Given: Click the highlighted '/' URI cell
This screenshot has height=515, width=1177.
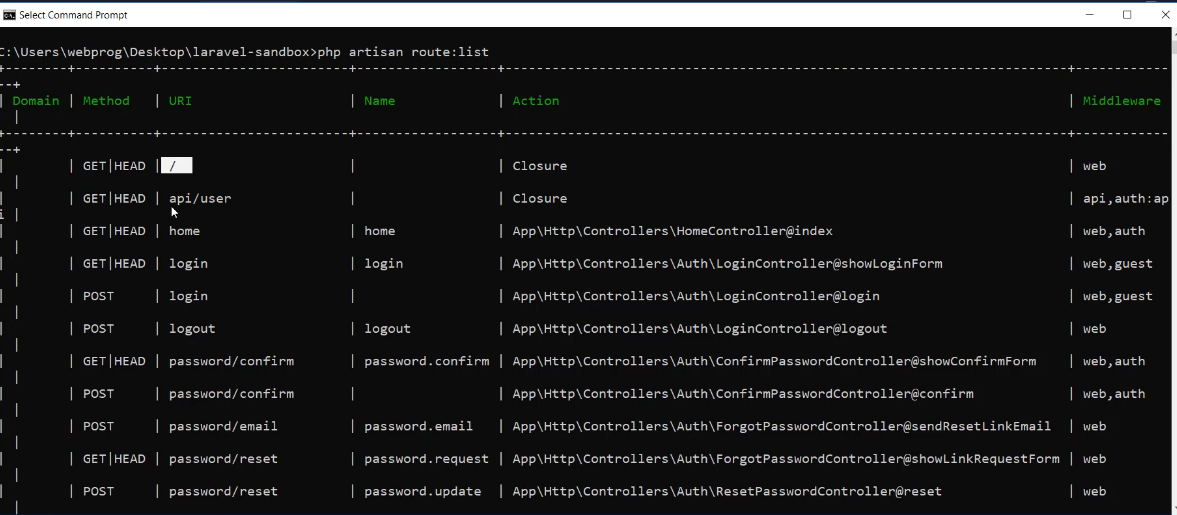Looking at the screenshot, I should (x=176, y=166).
